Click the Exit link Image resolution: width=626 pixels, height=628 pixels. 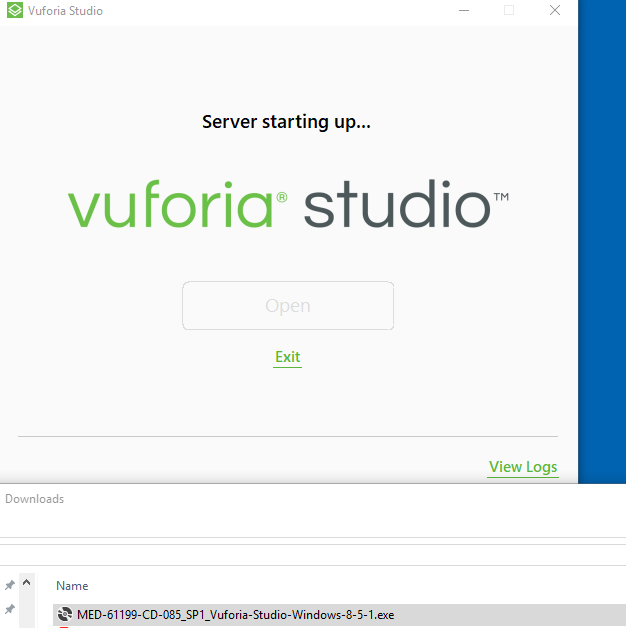pos(288,356)
